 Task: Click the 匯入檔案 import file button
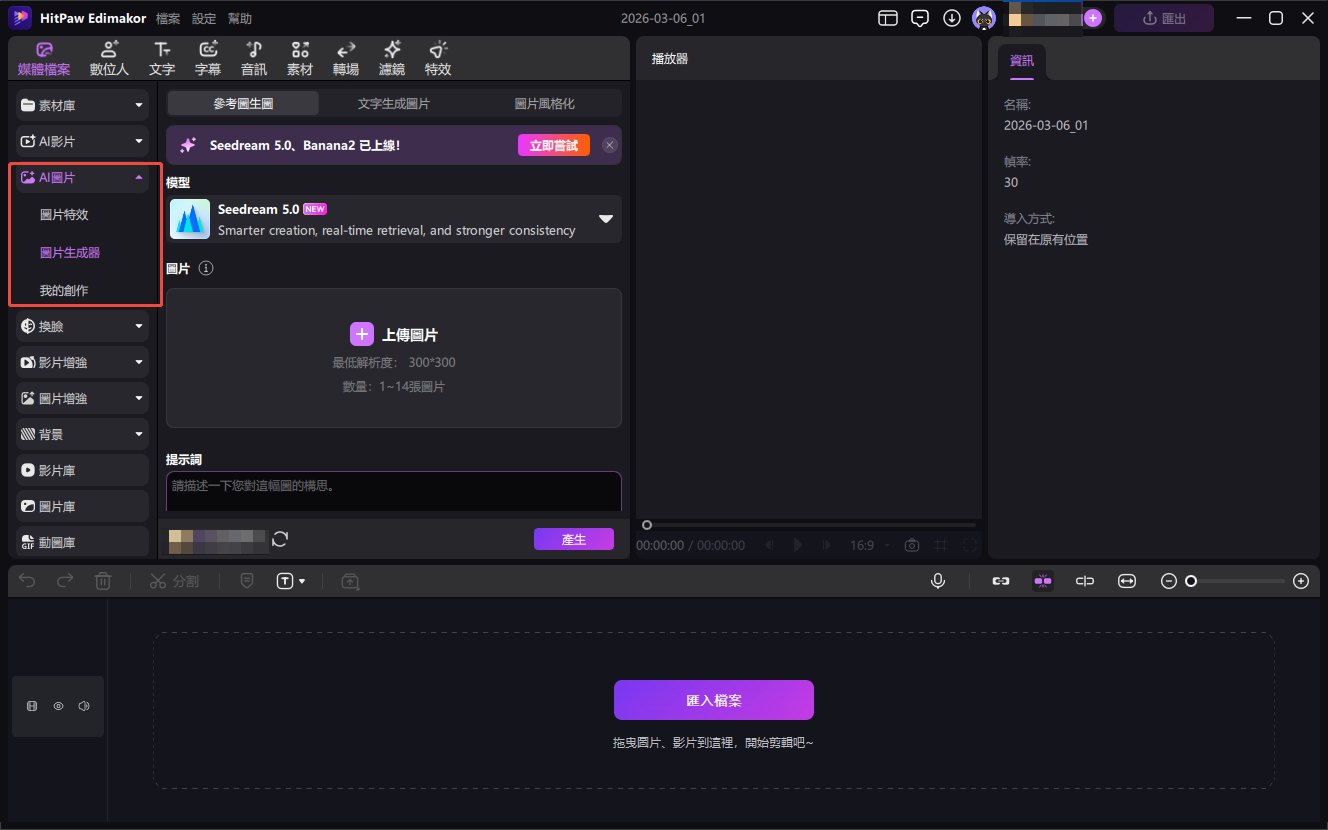click(713, 700)
